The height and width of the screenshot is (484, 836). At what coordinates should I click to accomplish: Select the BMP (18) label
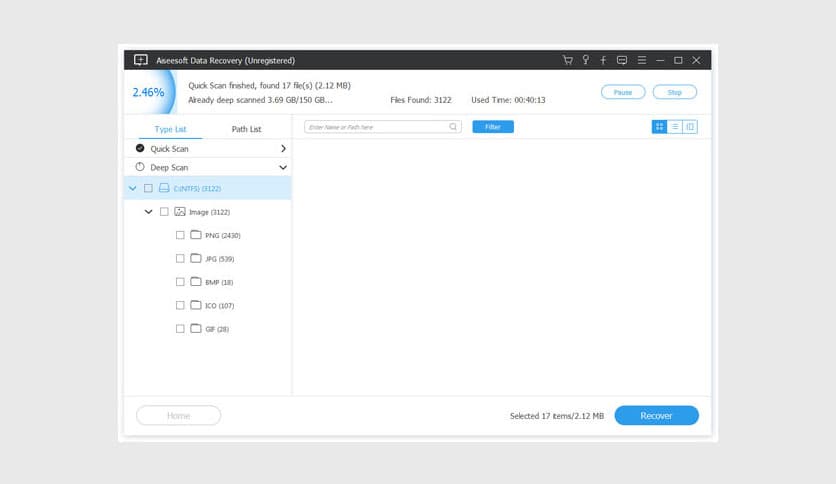coord(219,283)
